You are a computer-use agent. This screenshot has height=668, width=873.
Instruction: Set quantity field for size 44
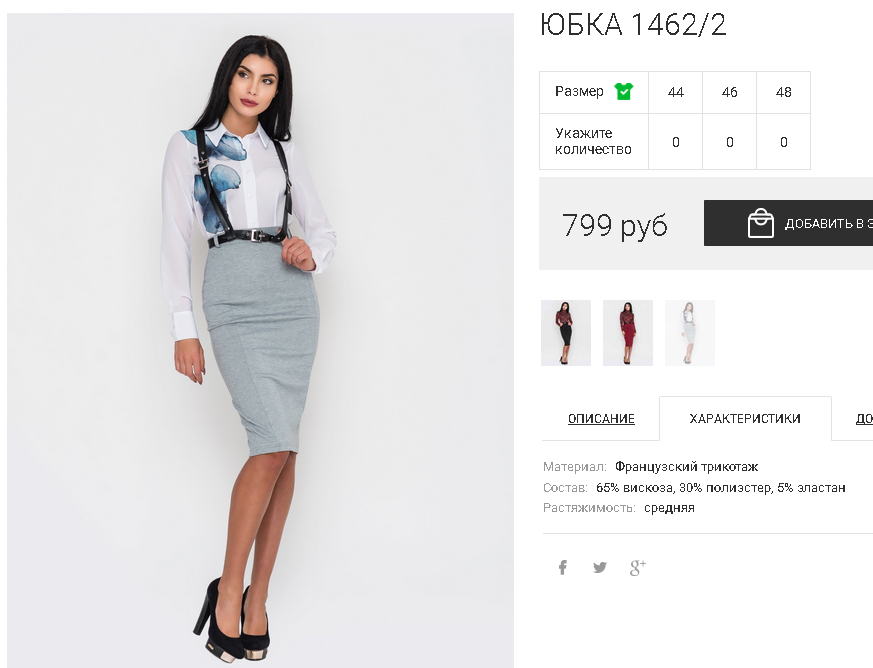675,142
